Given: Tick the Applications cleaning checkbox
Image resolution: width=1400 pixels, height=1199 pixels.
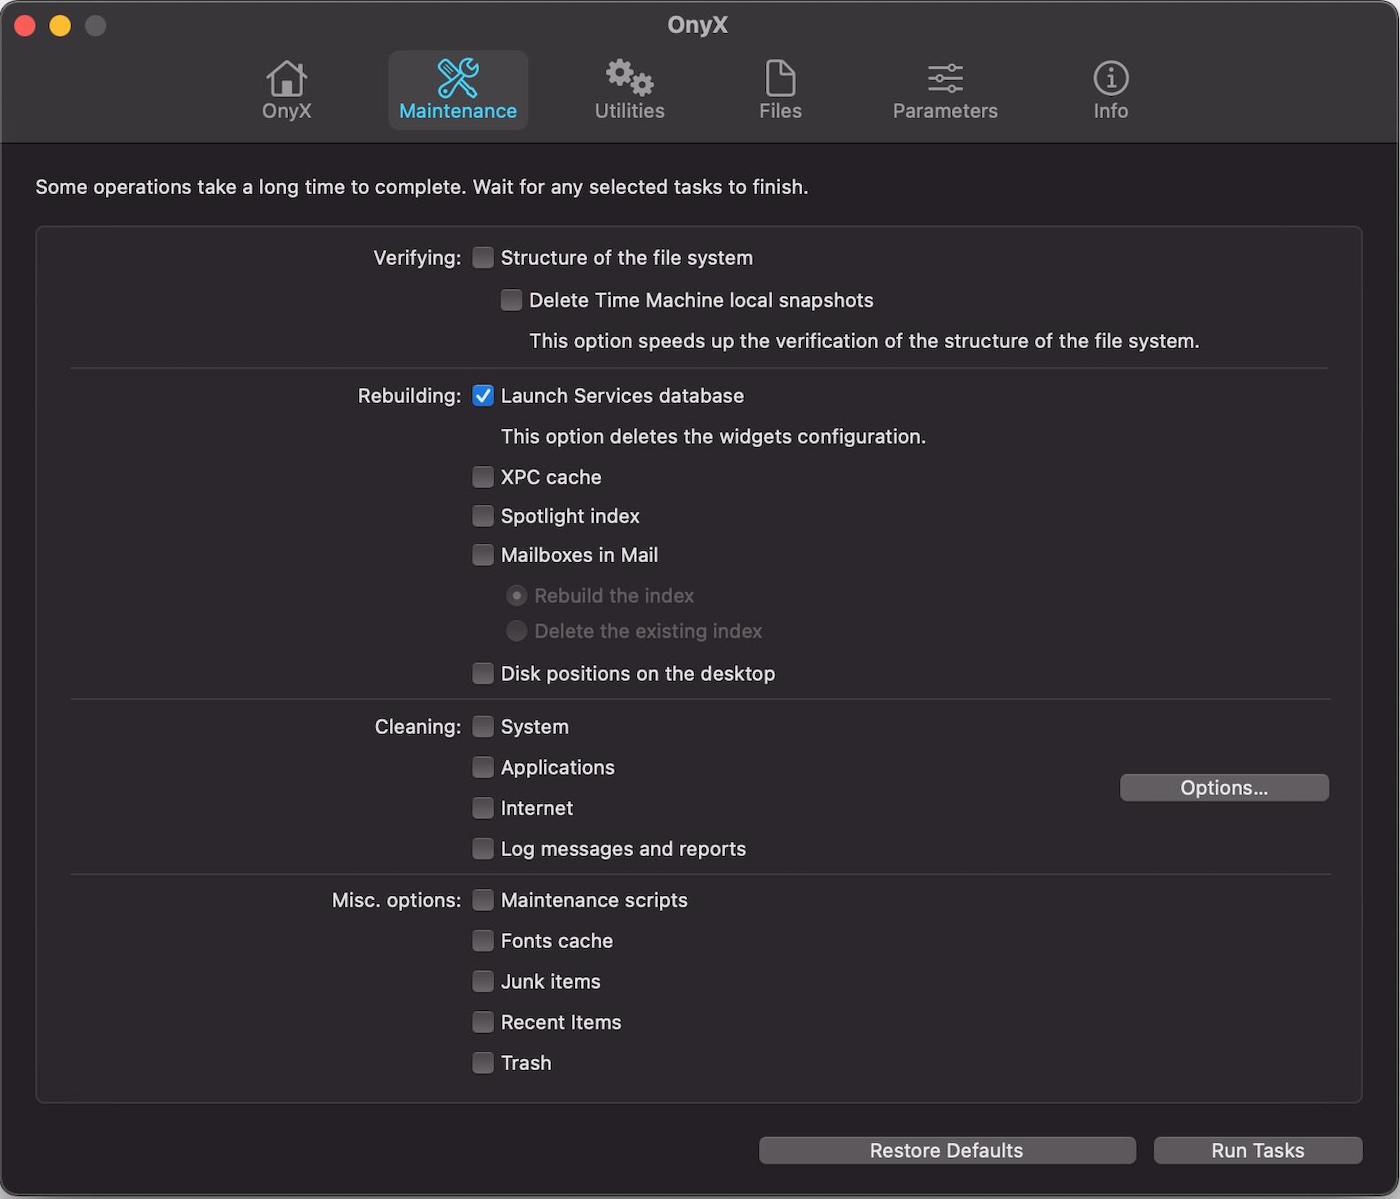Looking at the screenshot, I should click(483, 768).
